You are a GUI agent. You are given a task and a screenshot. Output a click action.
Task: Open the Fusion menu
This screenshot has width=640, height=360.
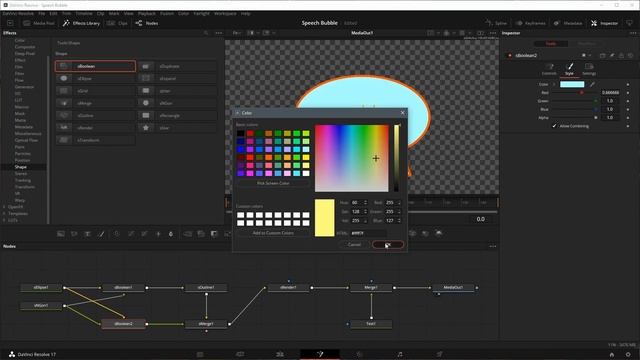coord(167,13)
